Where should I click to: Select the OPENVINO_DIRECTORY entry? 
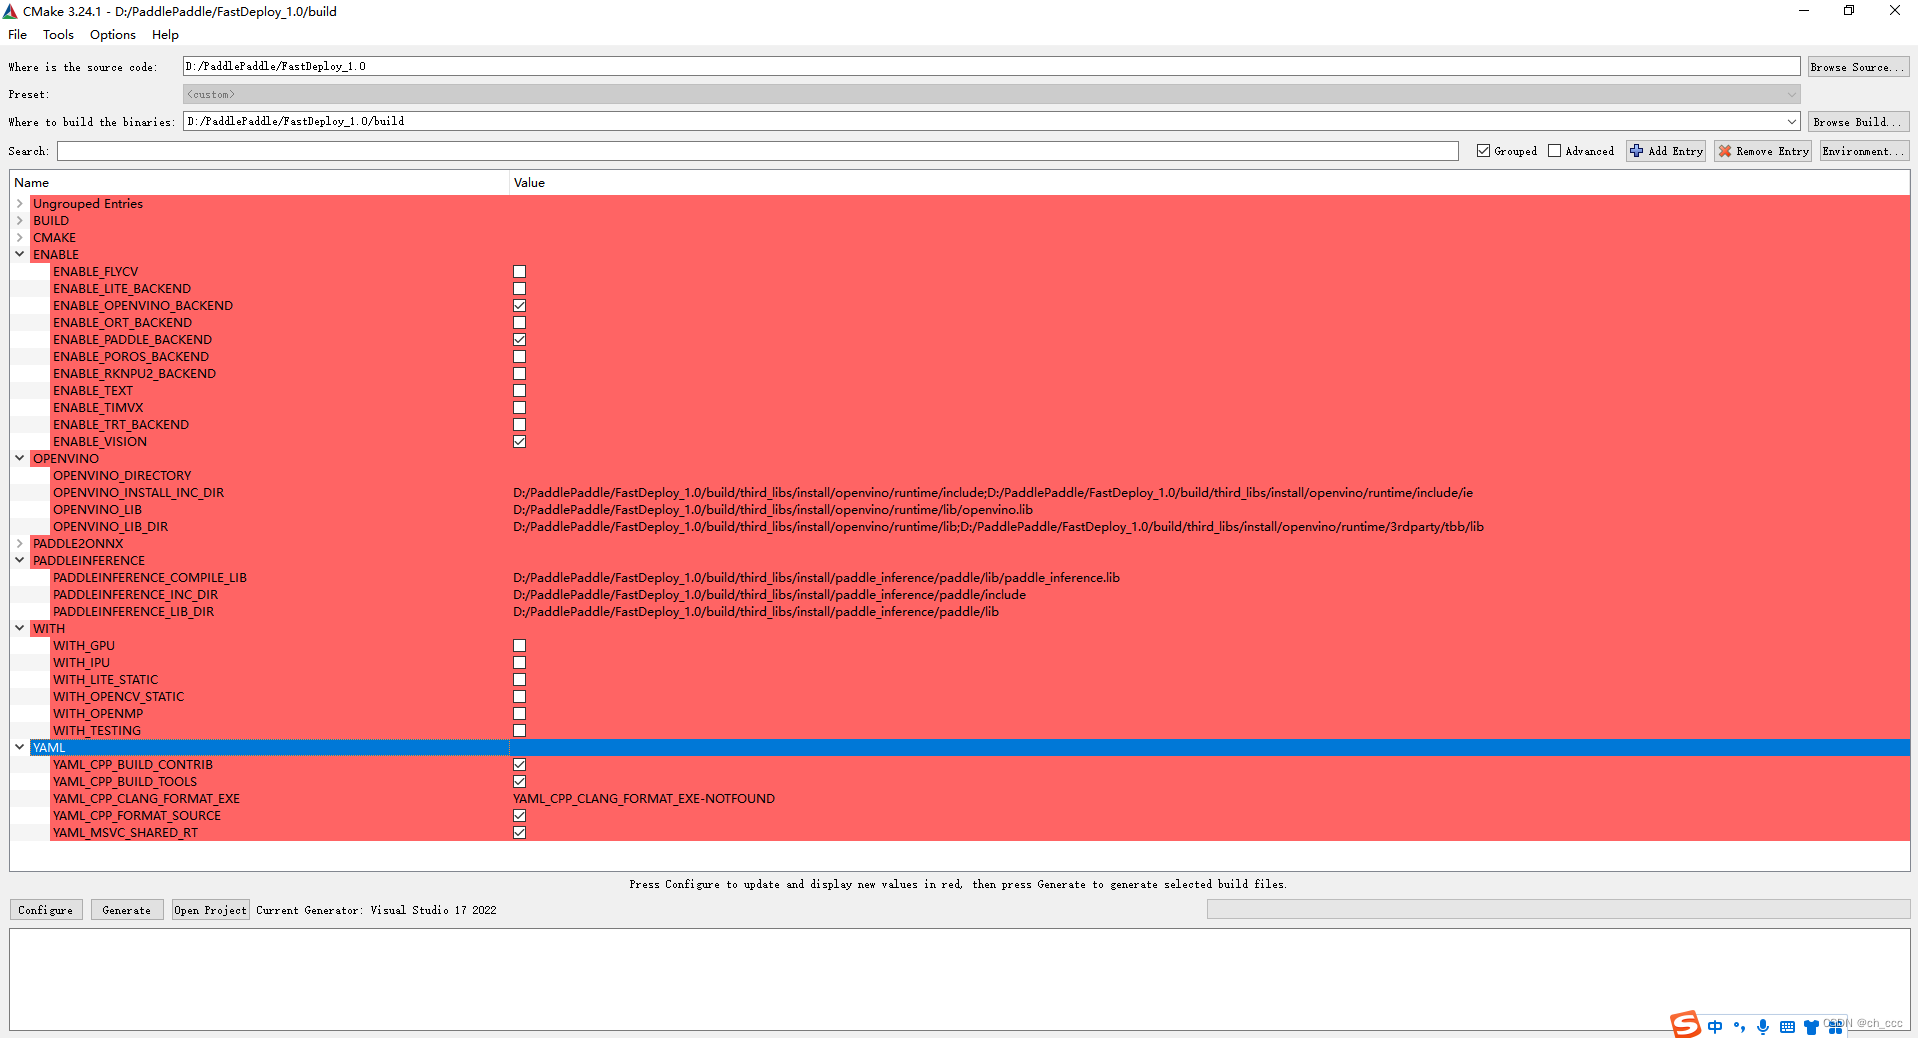point(122,476)
